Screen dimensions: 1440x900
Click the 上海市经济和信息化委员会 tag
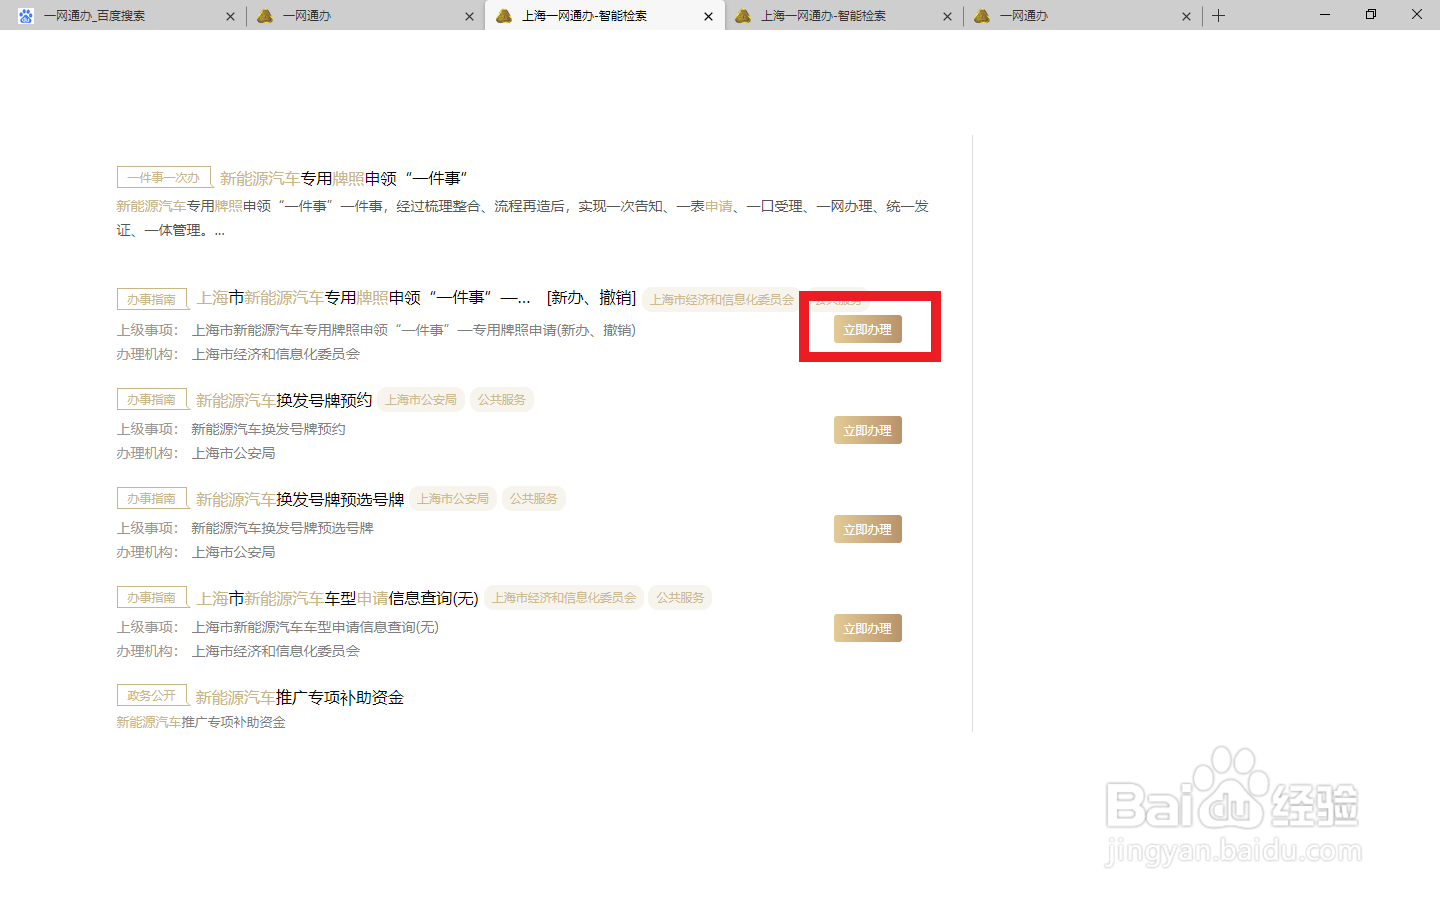tap(720, 298)
